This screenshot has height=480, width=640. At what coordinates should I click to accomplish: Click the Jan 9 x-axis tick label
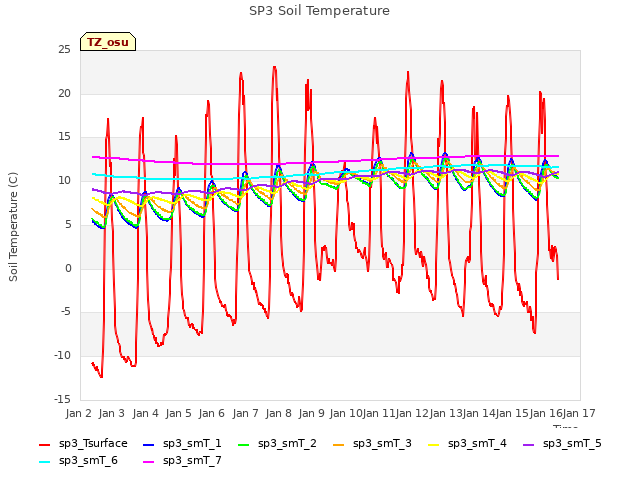pyautogui.click(x=312, y=413)
